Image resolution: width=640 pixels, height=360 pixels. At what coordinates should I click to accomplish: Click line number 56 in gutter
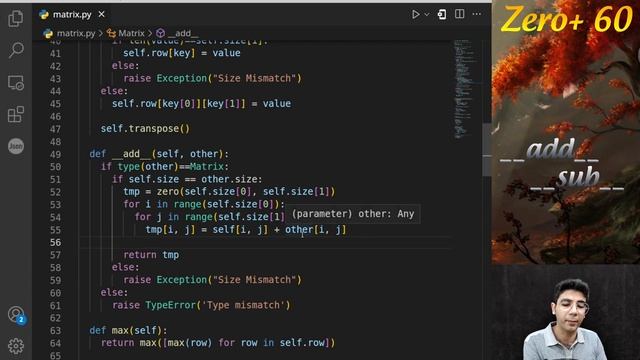[55, 243]
